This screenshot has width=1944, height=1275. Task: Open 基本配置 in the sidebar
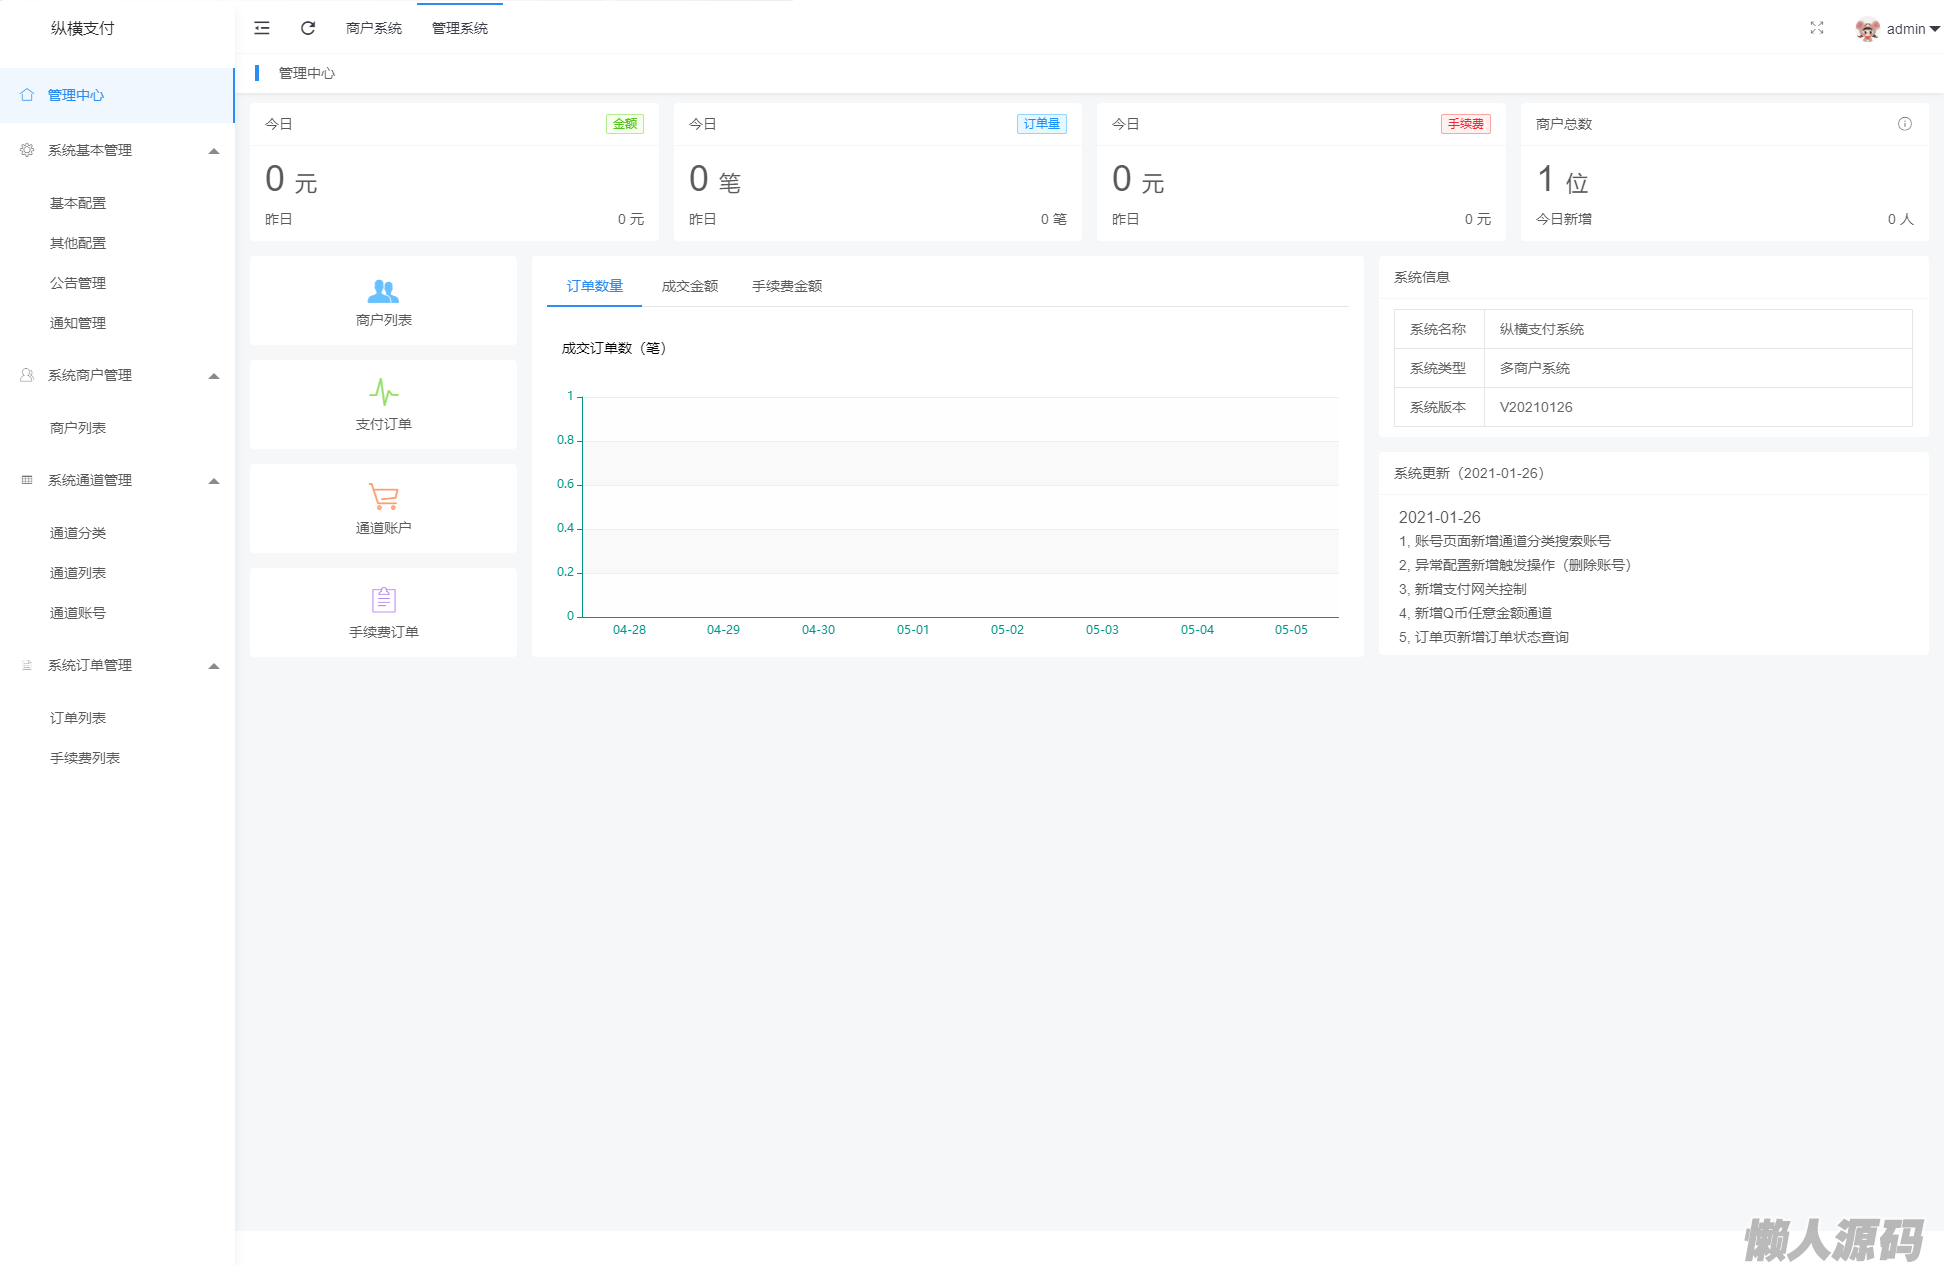[78, 203]
